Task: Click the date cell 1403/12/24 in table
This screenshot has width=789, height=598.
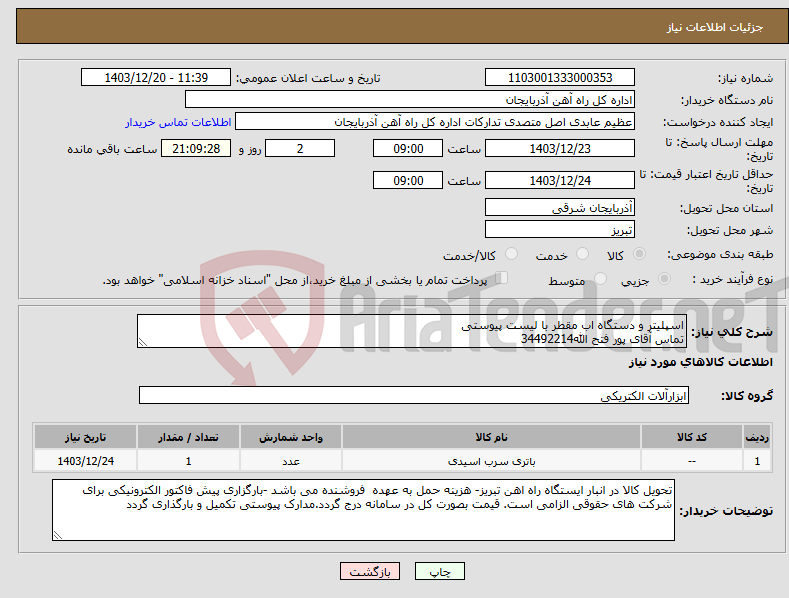Action: 85,461
